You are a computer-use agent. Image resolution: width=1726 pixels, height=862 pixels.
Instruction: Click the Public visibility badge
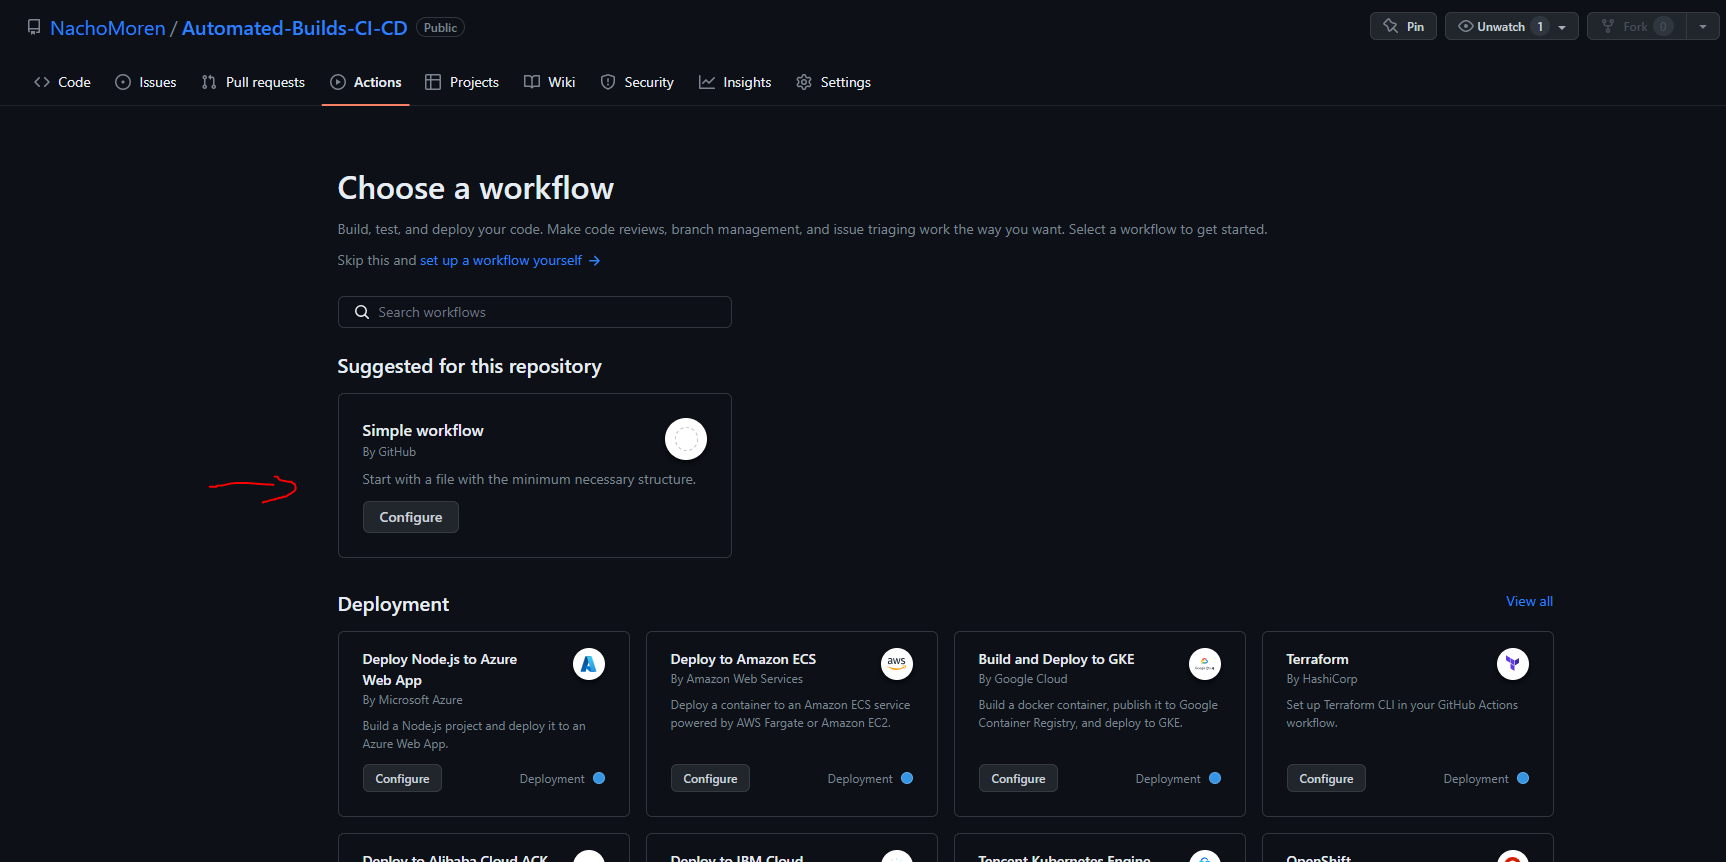click(x=440, y=28)
